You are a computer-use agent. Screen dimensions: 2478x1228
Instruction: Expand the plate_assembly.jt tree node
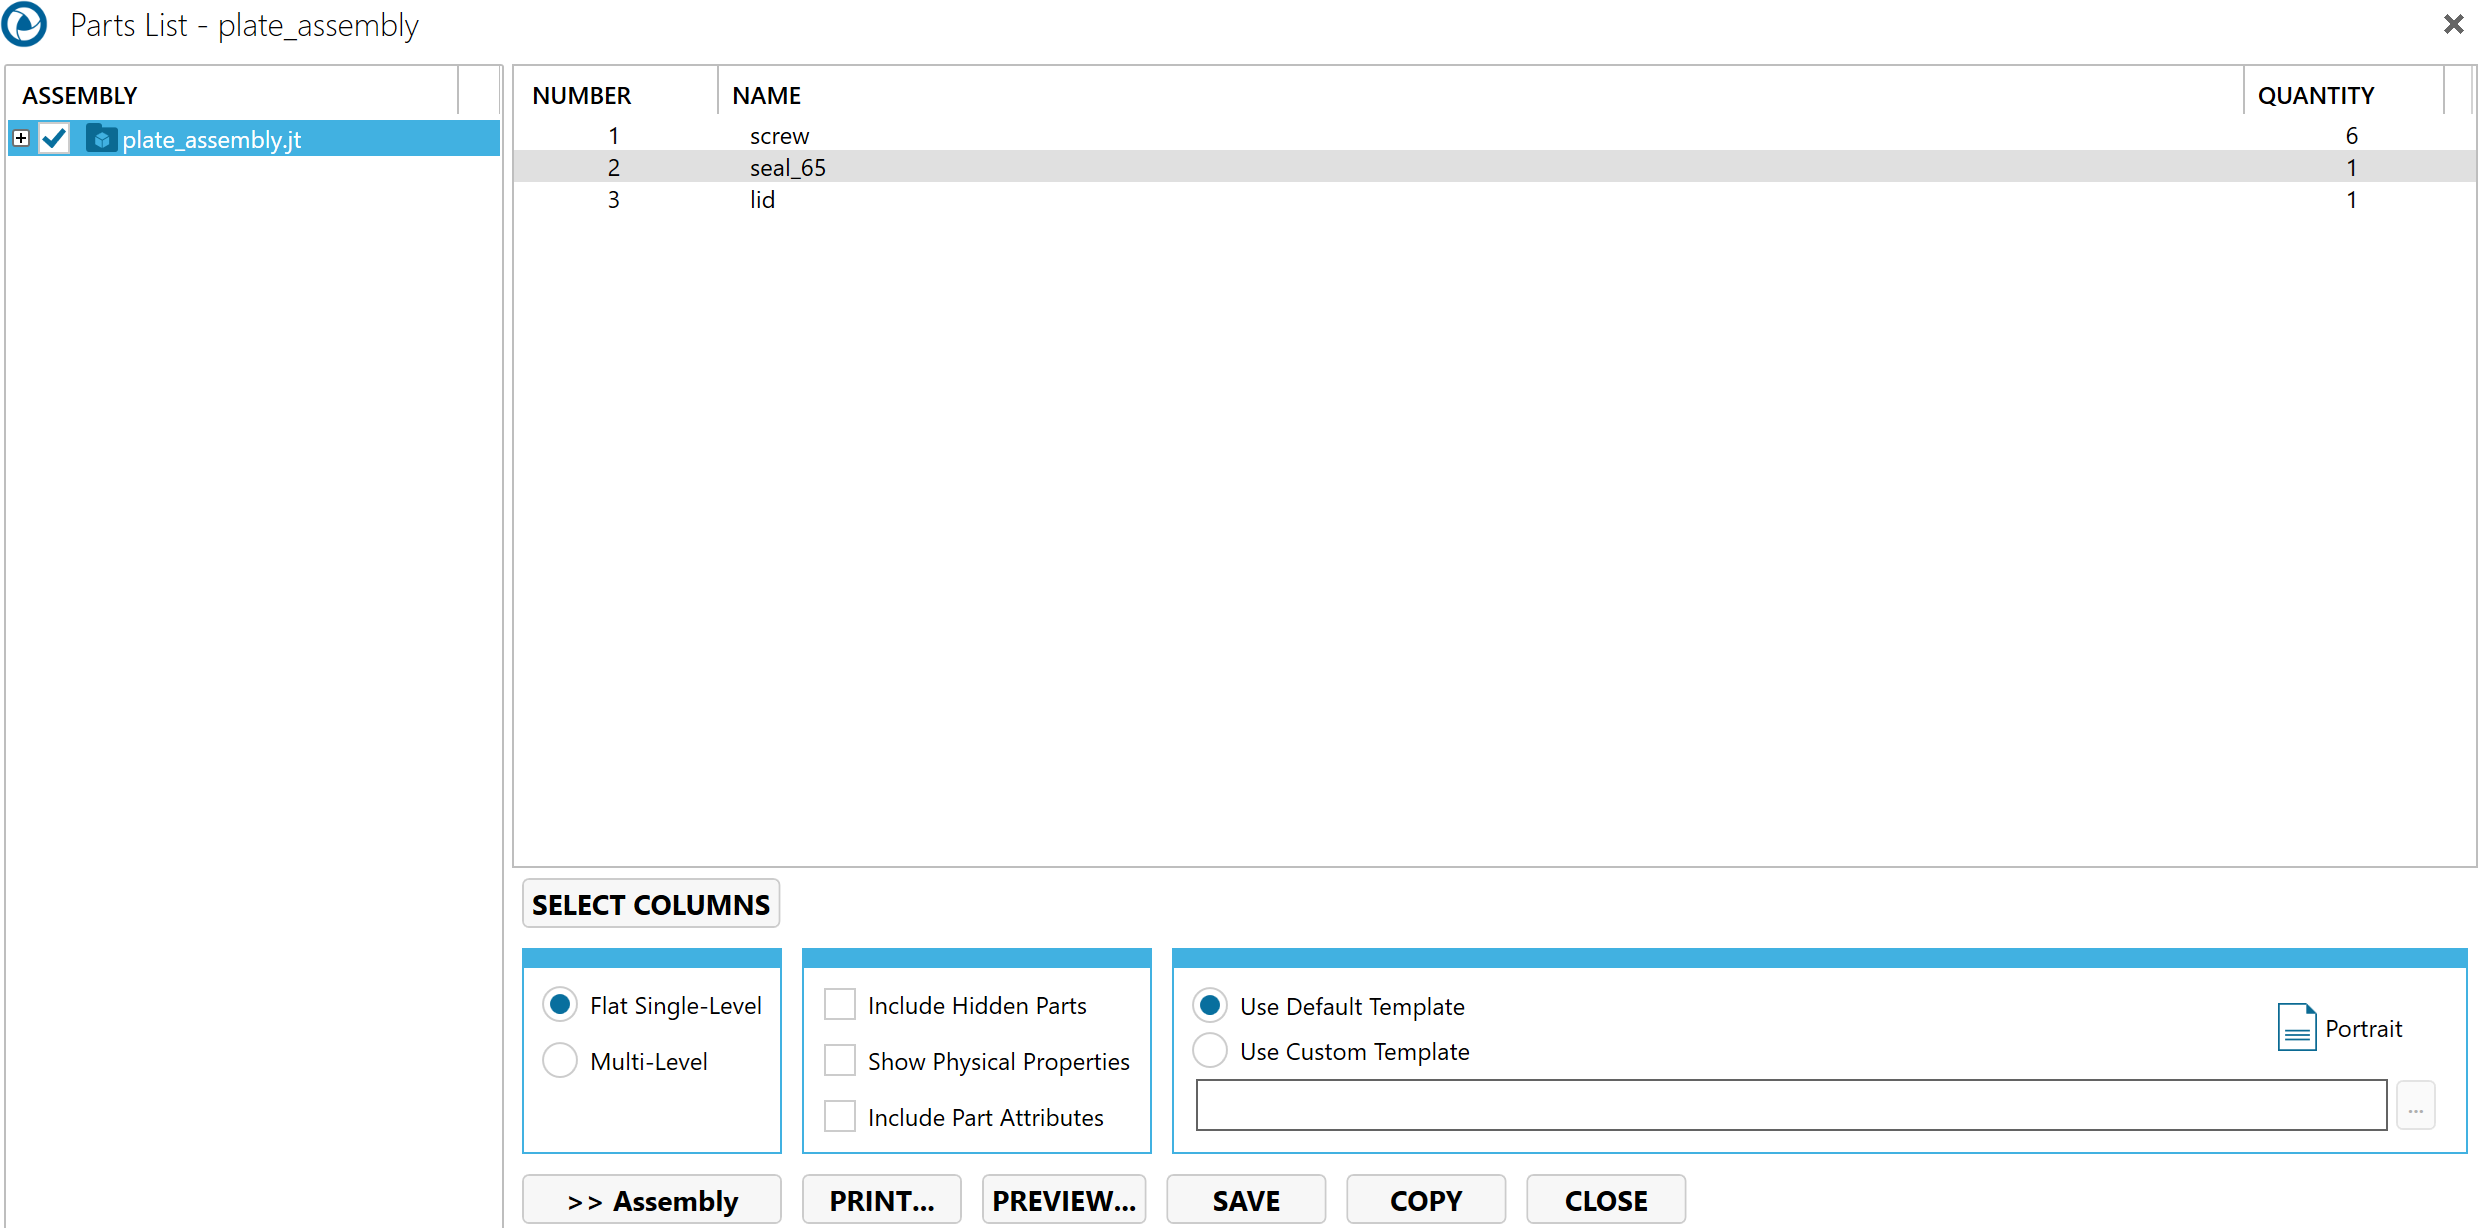[21, 139]
